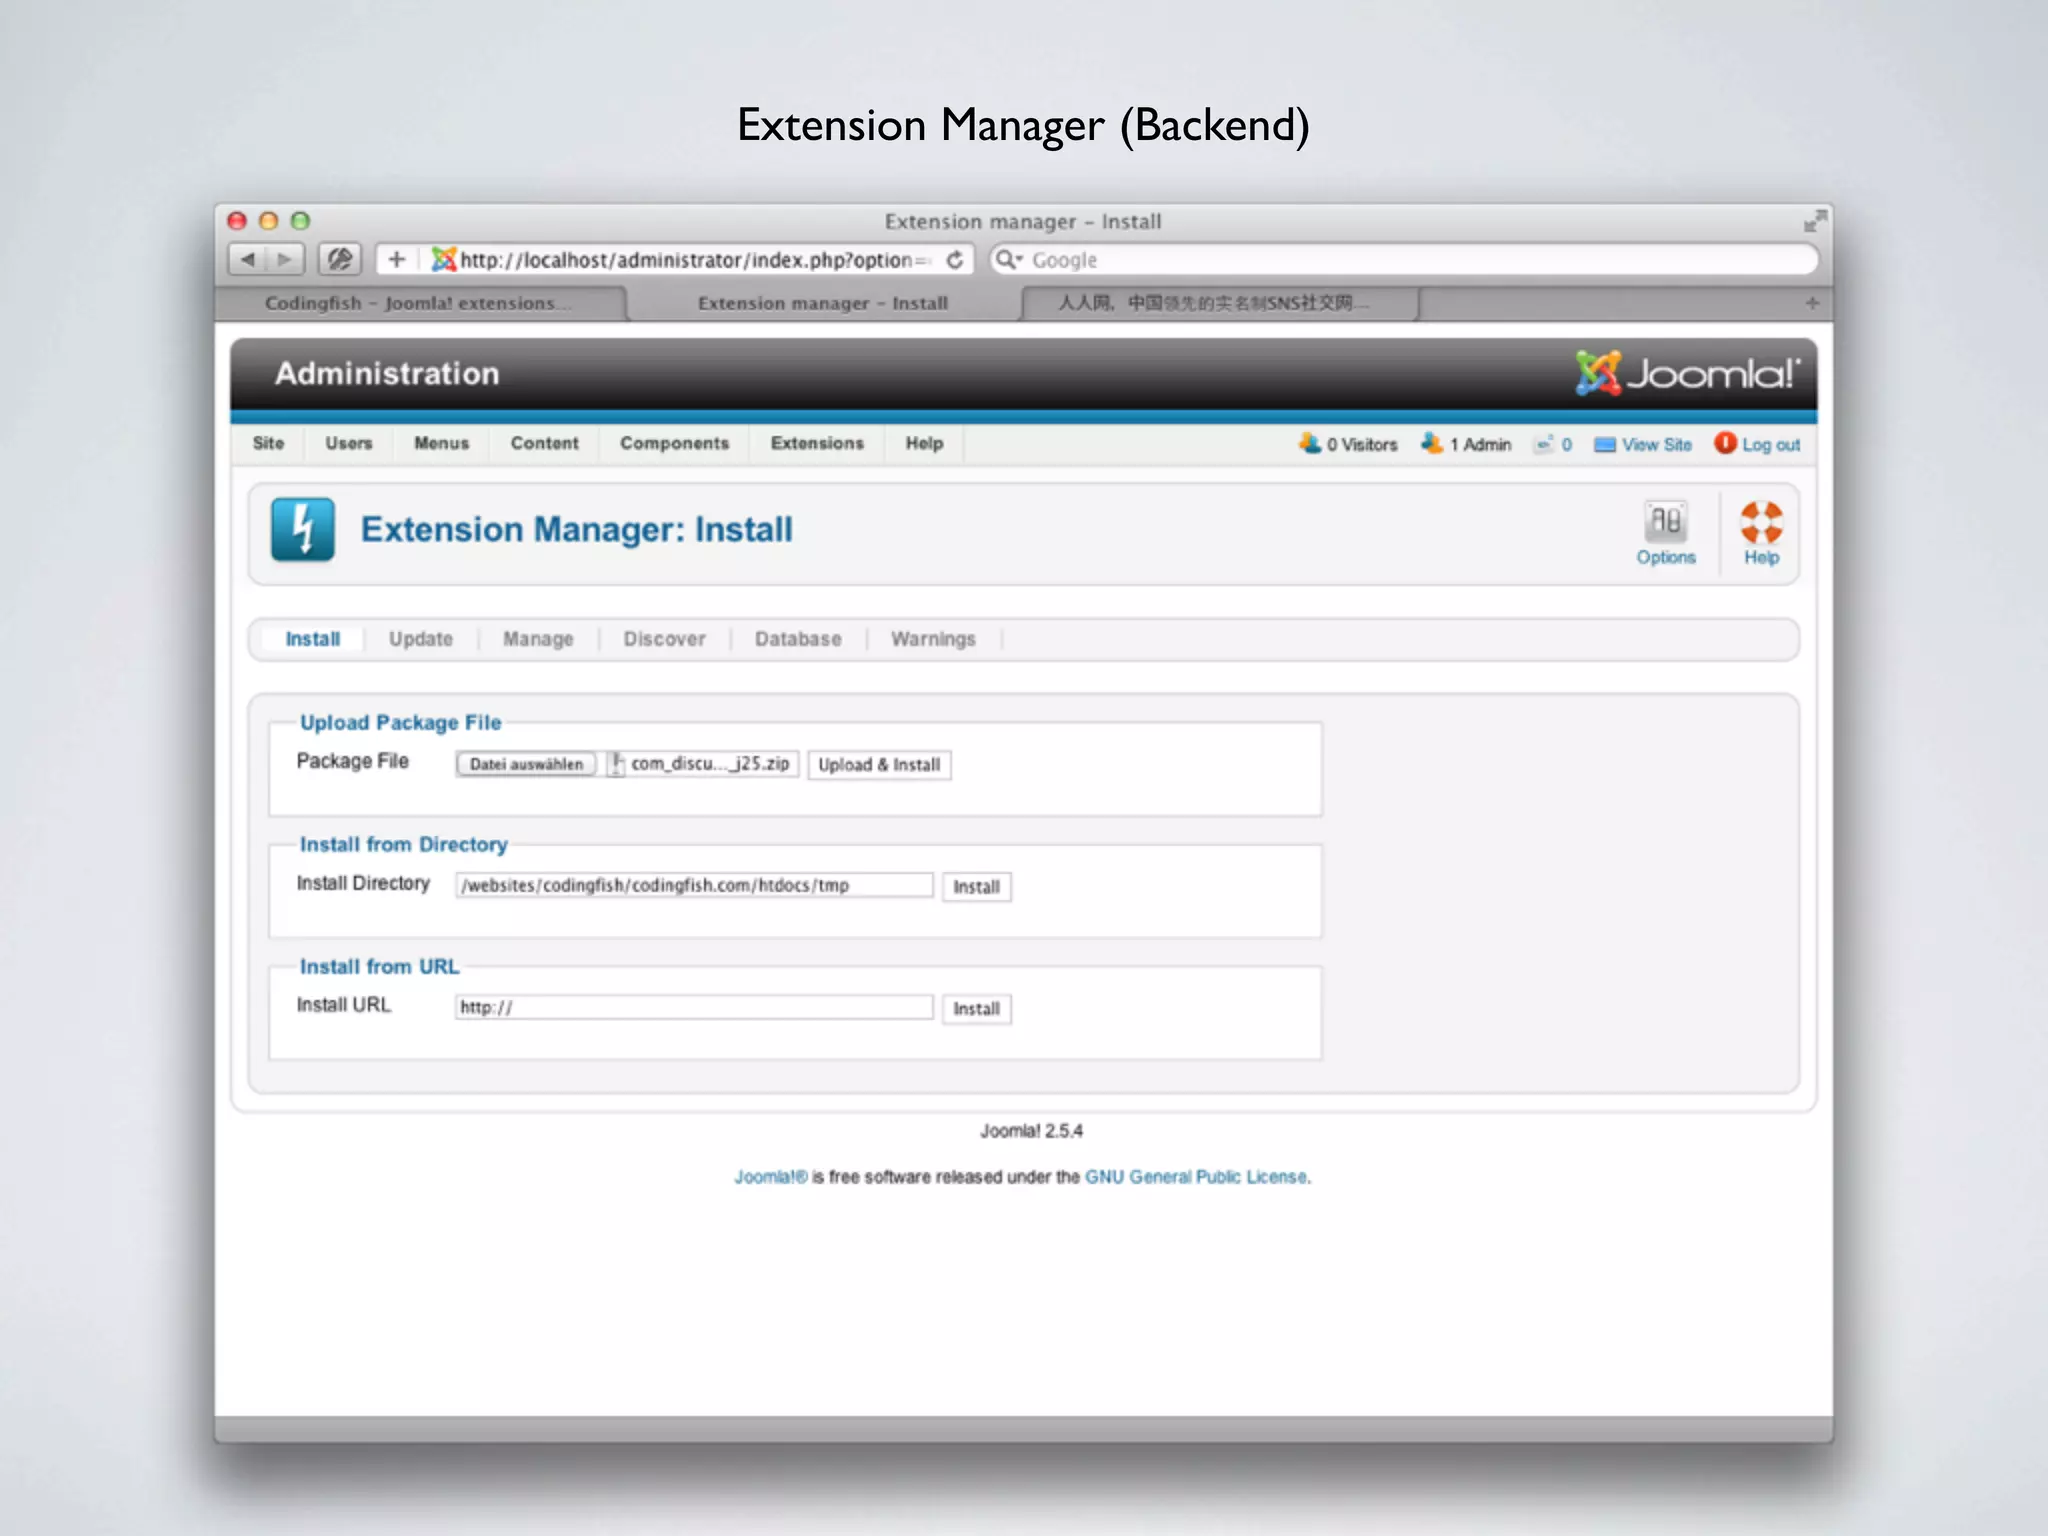The height and width of the screenshot is (1536, 2048).
Task: Focus the Install URL http:// field
Action: [x=694, y=1007]
